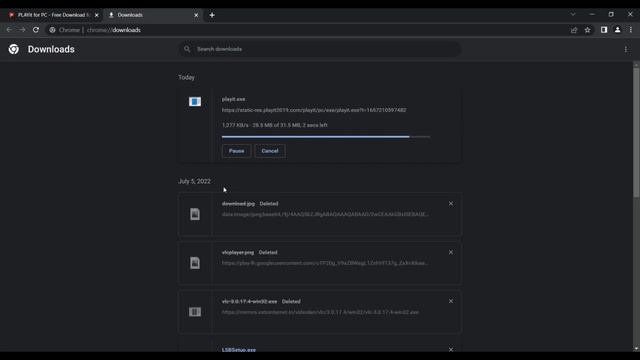Go back using the browser back arrow
640x360 pixels.
[9, 30]
